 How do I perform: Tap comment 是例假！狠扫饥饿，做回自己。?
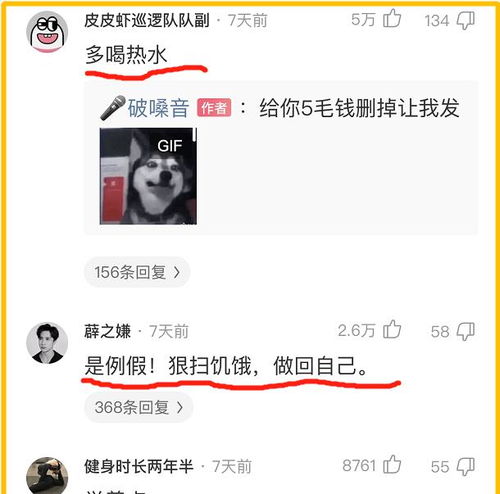tap(226, 366)
